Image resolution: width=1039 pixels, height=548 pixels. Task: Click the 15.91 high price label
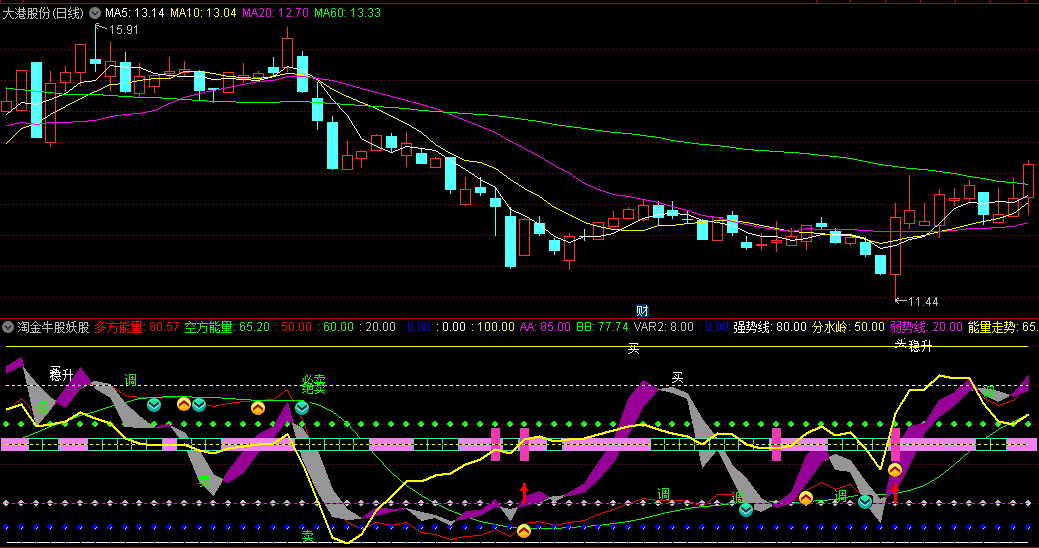point(123,29)
